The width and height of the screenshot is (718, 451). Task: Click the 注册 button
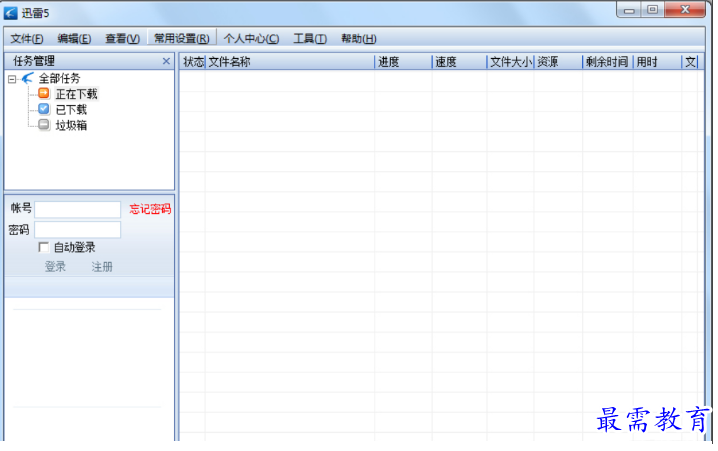click(x=102, y=266)
